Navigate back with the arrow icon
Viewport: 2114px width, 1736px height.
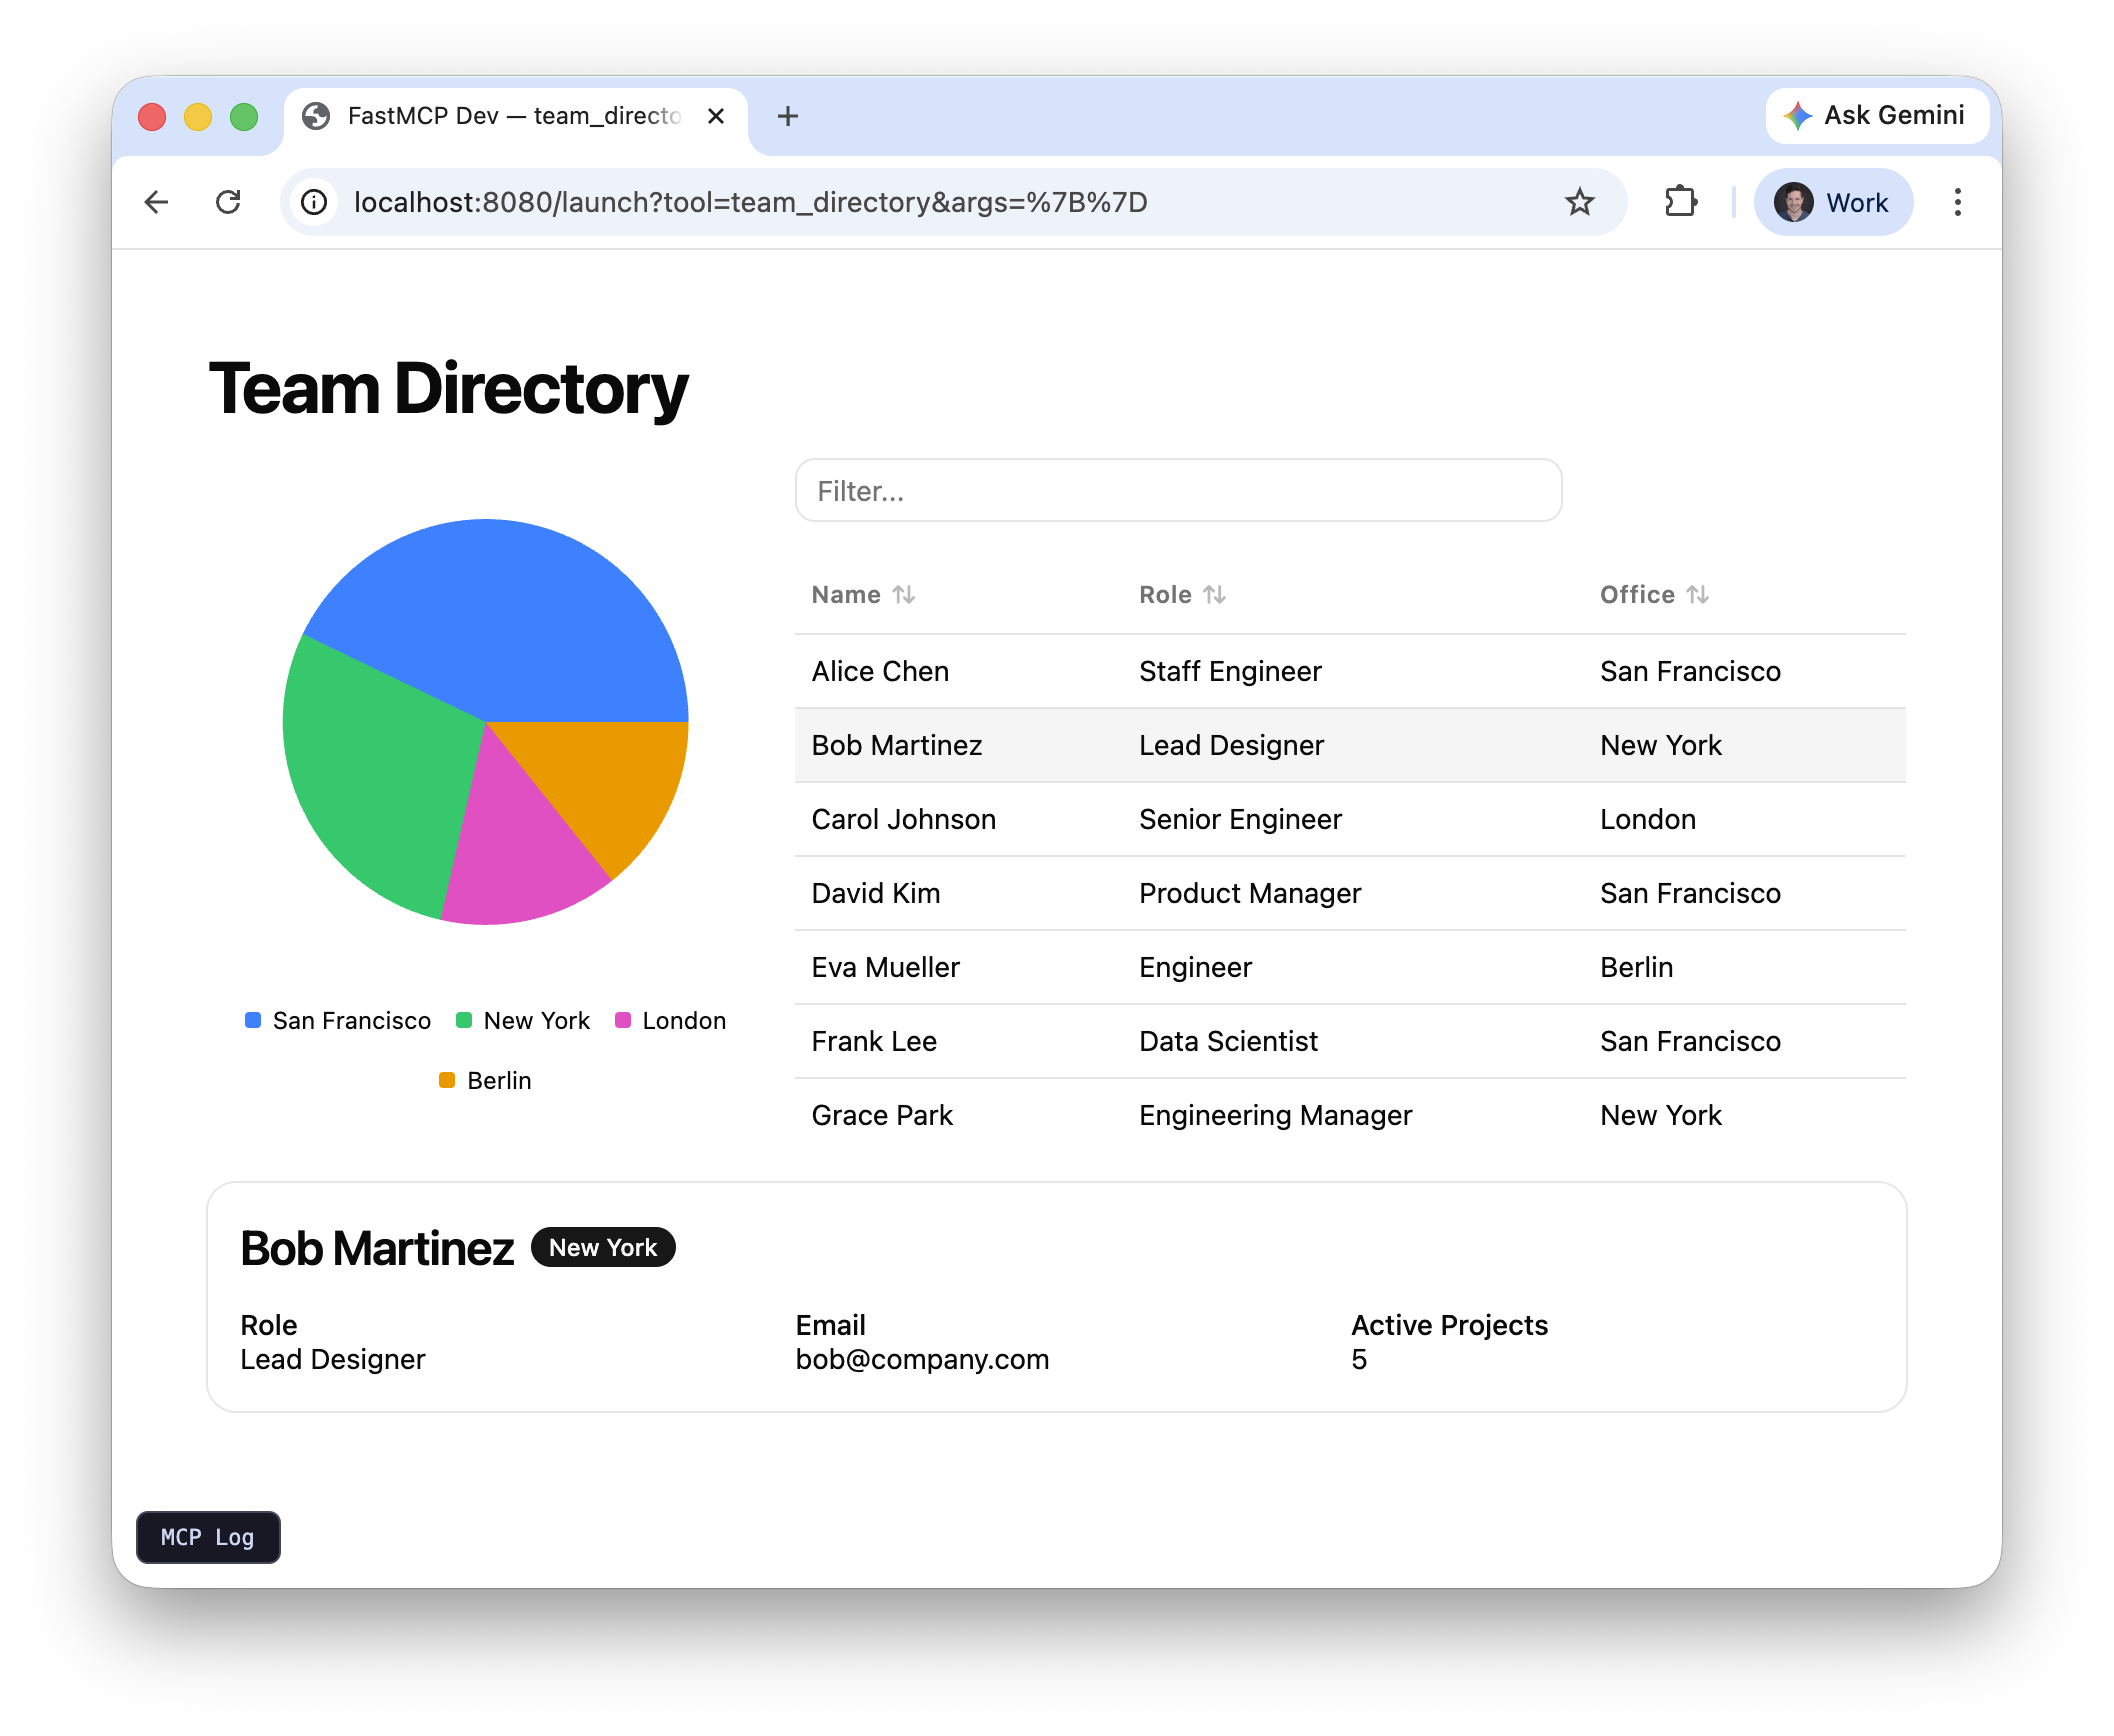coord(156,202)
